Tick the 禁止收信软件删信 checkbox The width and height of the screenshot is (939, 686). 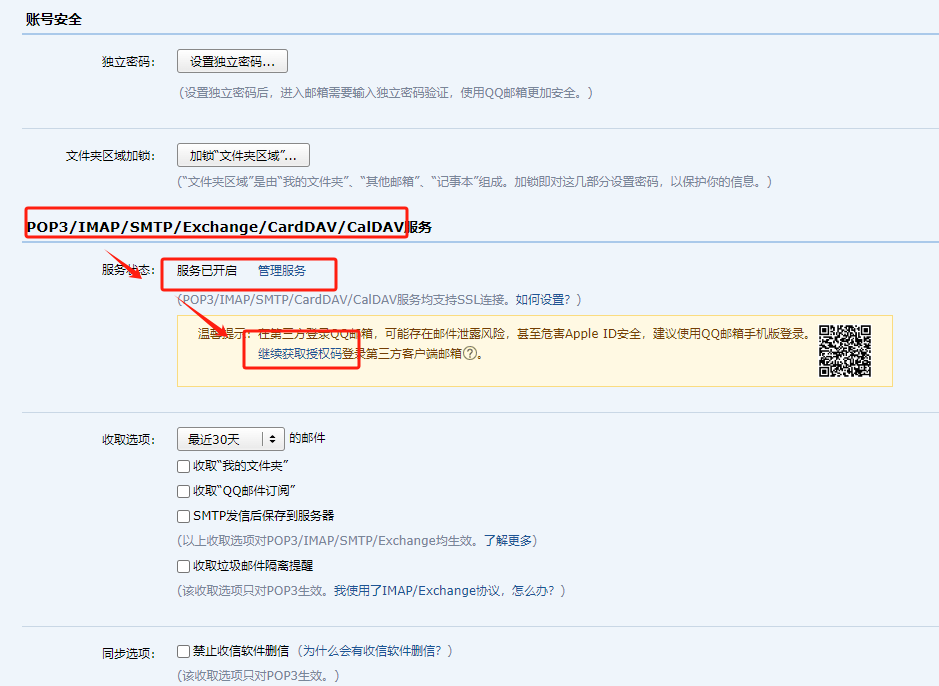pyautogui.click(x=183, y=651)
